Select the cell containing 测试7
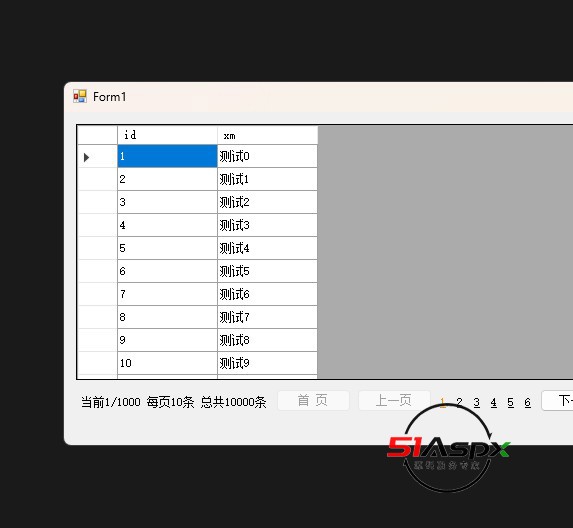573x528 pixels. 267,317
